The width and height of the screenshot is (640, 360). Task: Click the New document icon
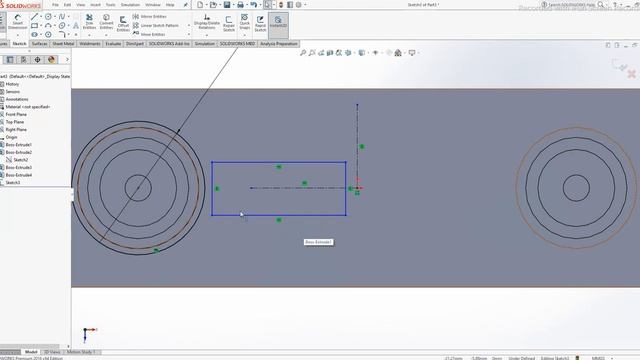[200, 4]
